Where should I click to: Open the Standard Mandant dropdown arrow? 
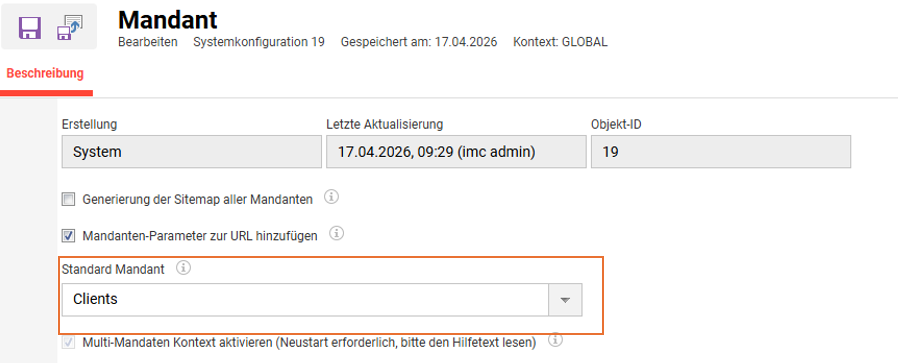(565, 299)
